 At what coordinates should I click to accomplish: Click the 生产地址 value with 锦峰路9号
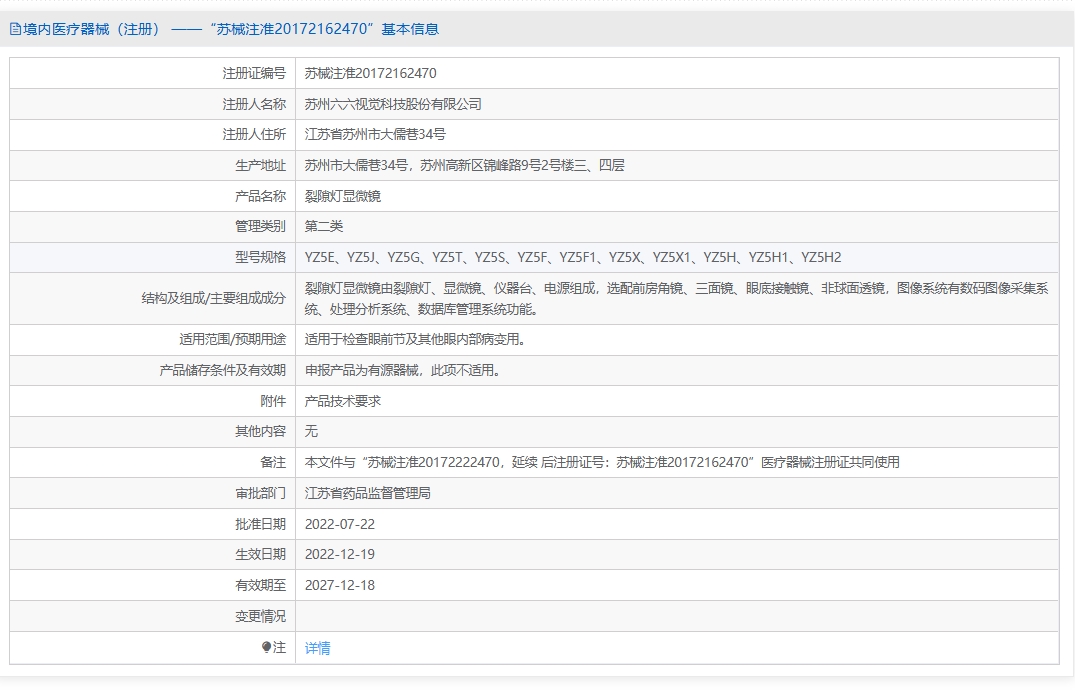(x=464, y=165)
